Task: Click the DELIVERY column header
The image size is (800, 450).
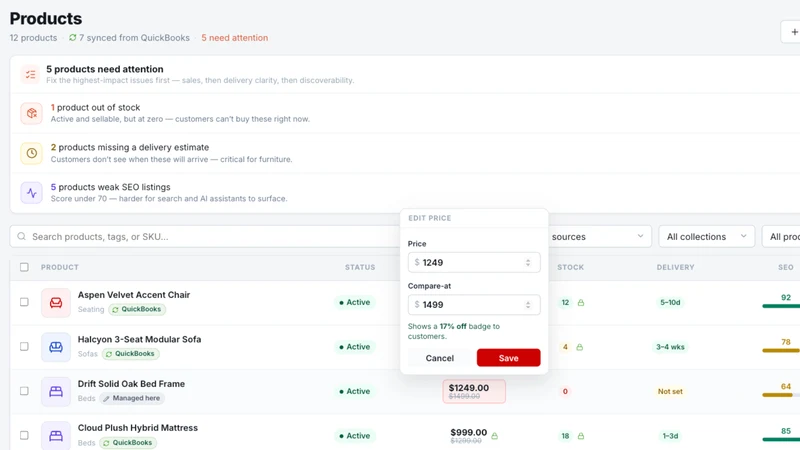Action: point(676,267)
